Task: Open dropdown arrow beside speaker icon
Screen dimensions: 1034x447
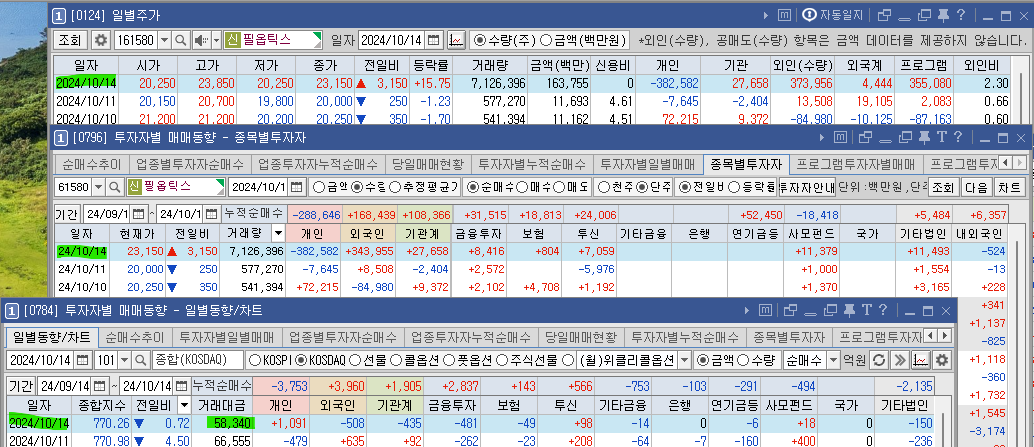Action: [x=216, y=40]
